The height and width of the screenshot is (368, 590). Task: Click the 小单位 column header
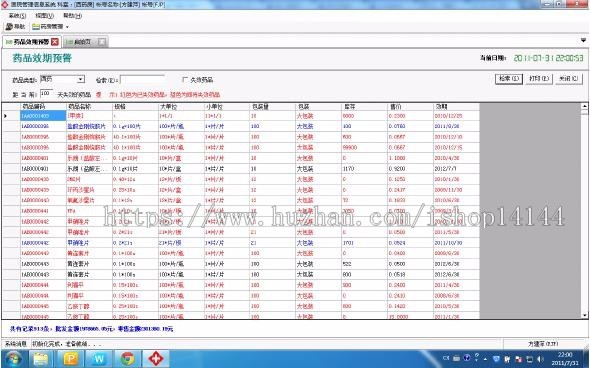click(x=227, y=107)
